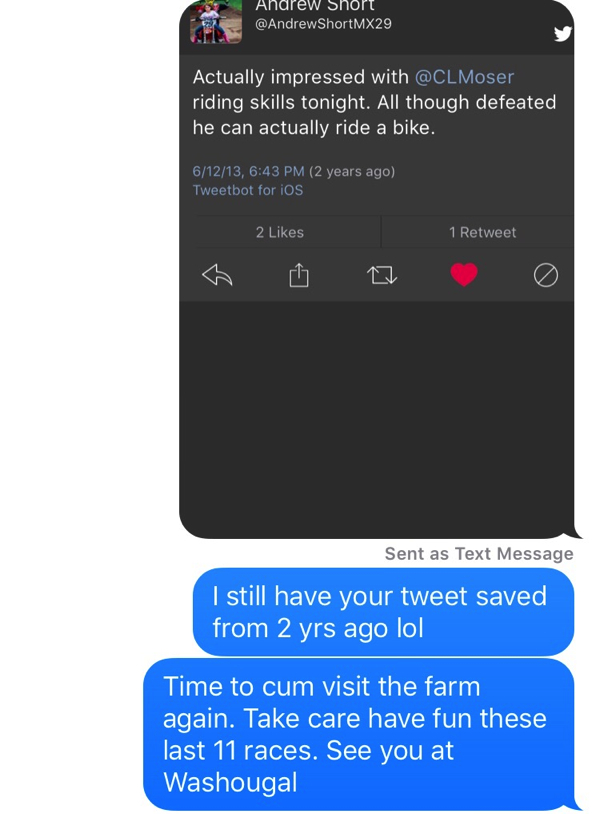Tap the Tweetbot for iOS link
This screenshot has width=600, height=814.
click(247, 190)
